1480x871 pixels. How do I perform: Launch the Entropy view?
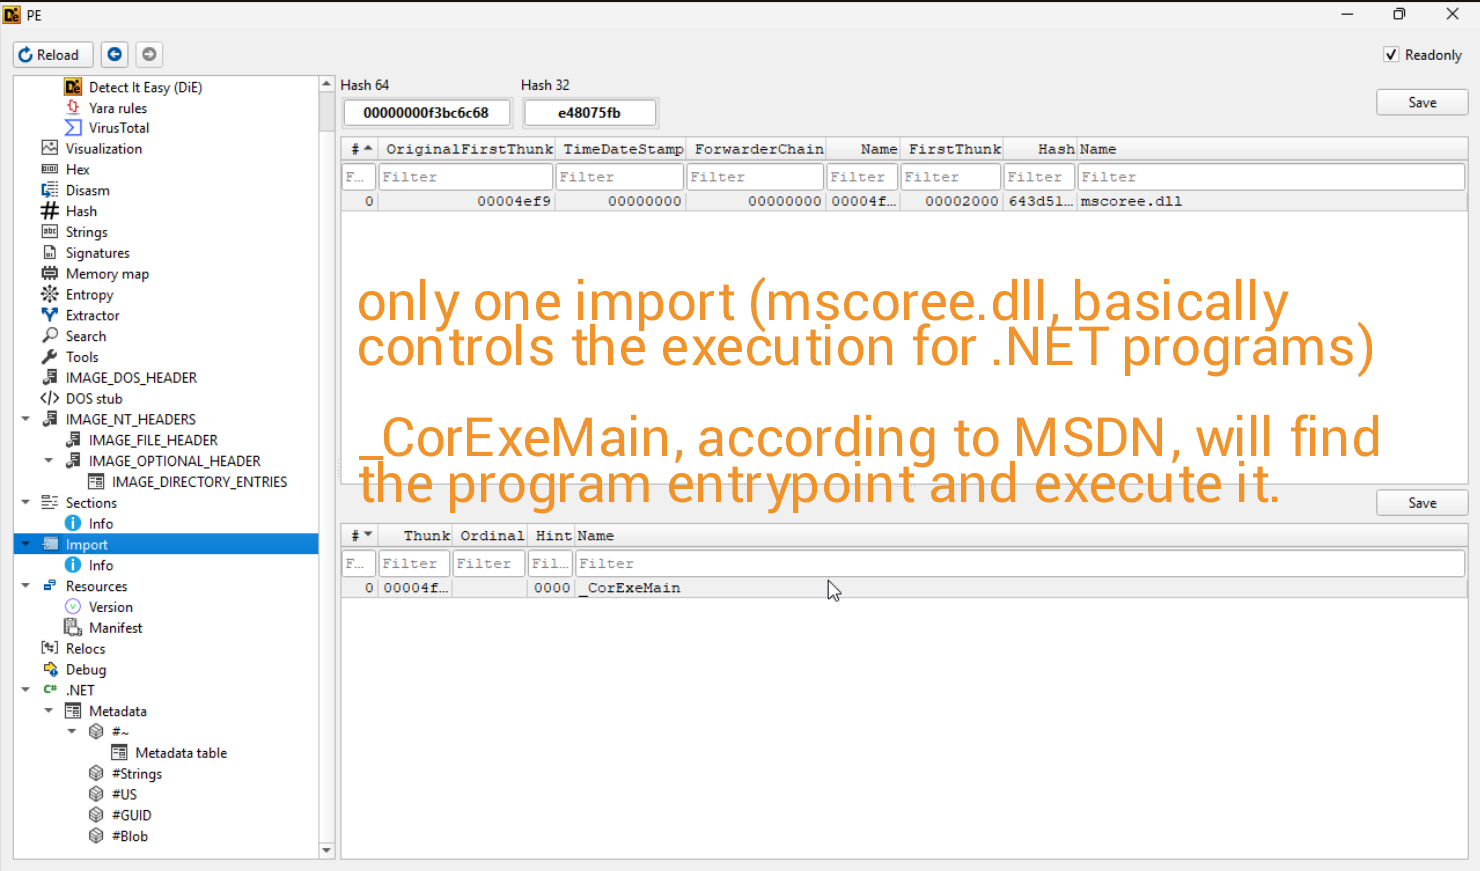tap(90, 294)
